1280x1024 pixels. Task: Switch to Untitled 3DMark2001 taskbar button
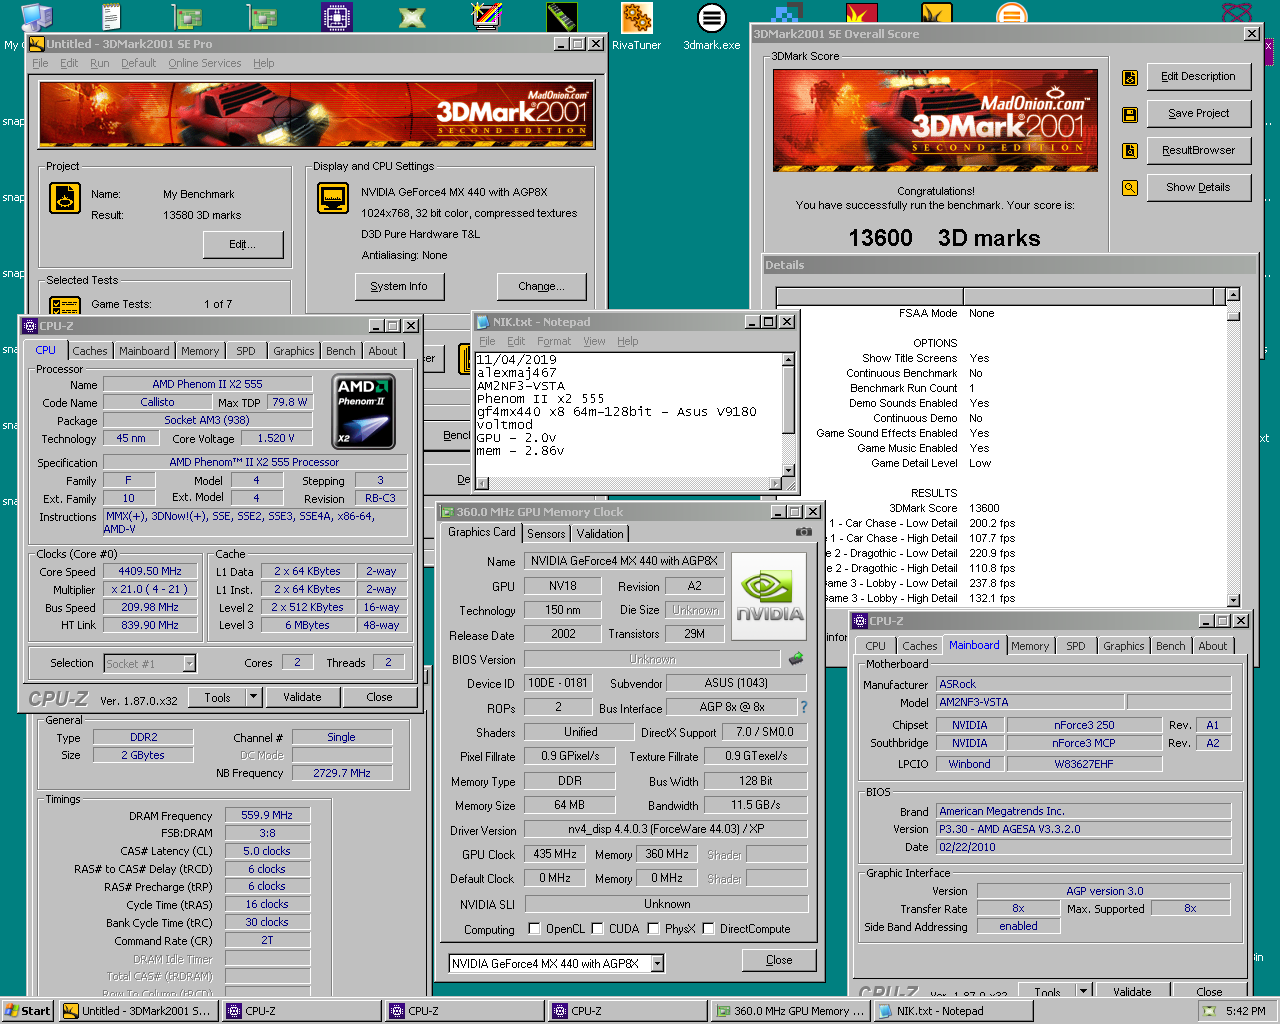138,1011
